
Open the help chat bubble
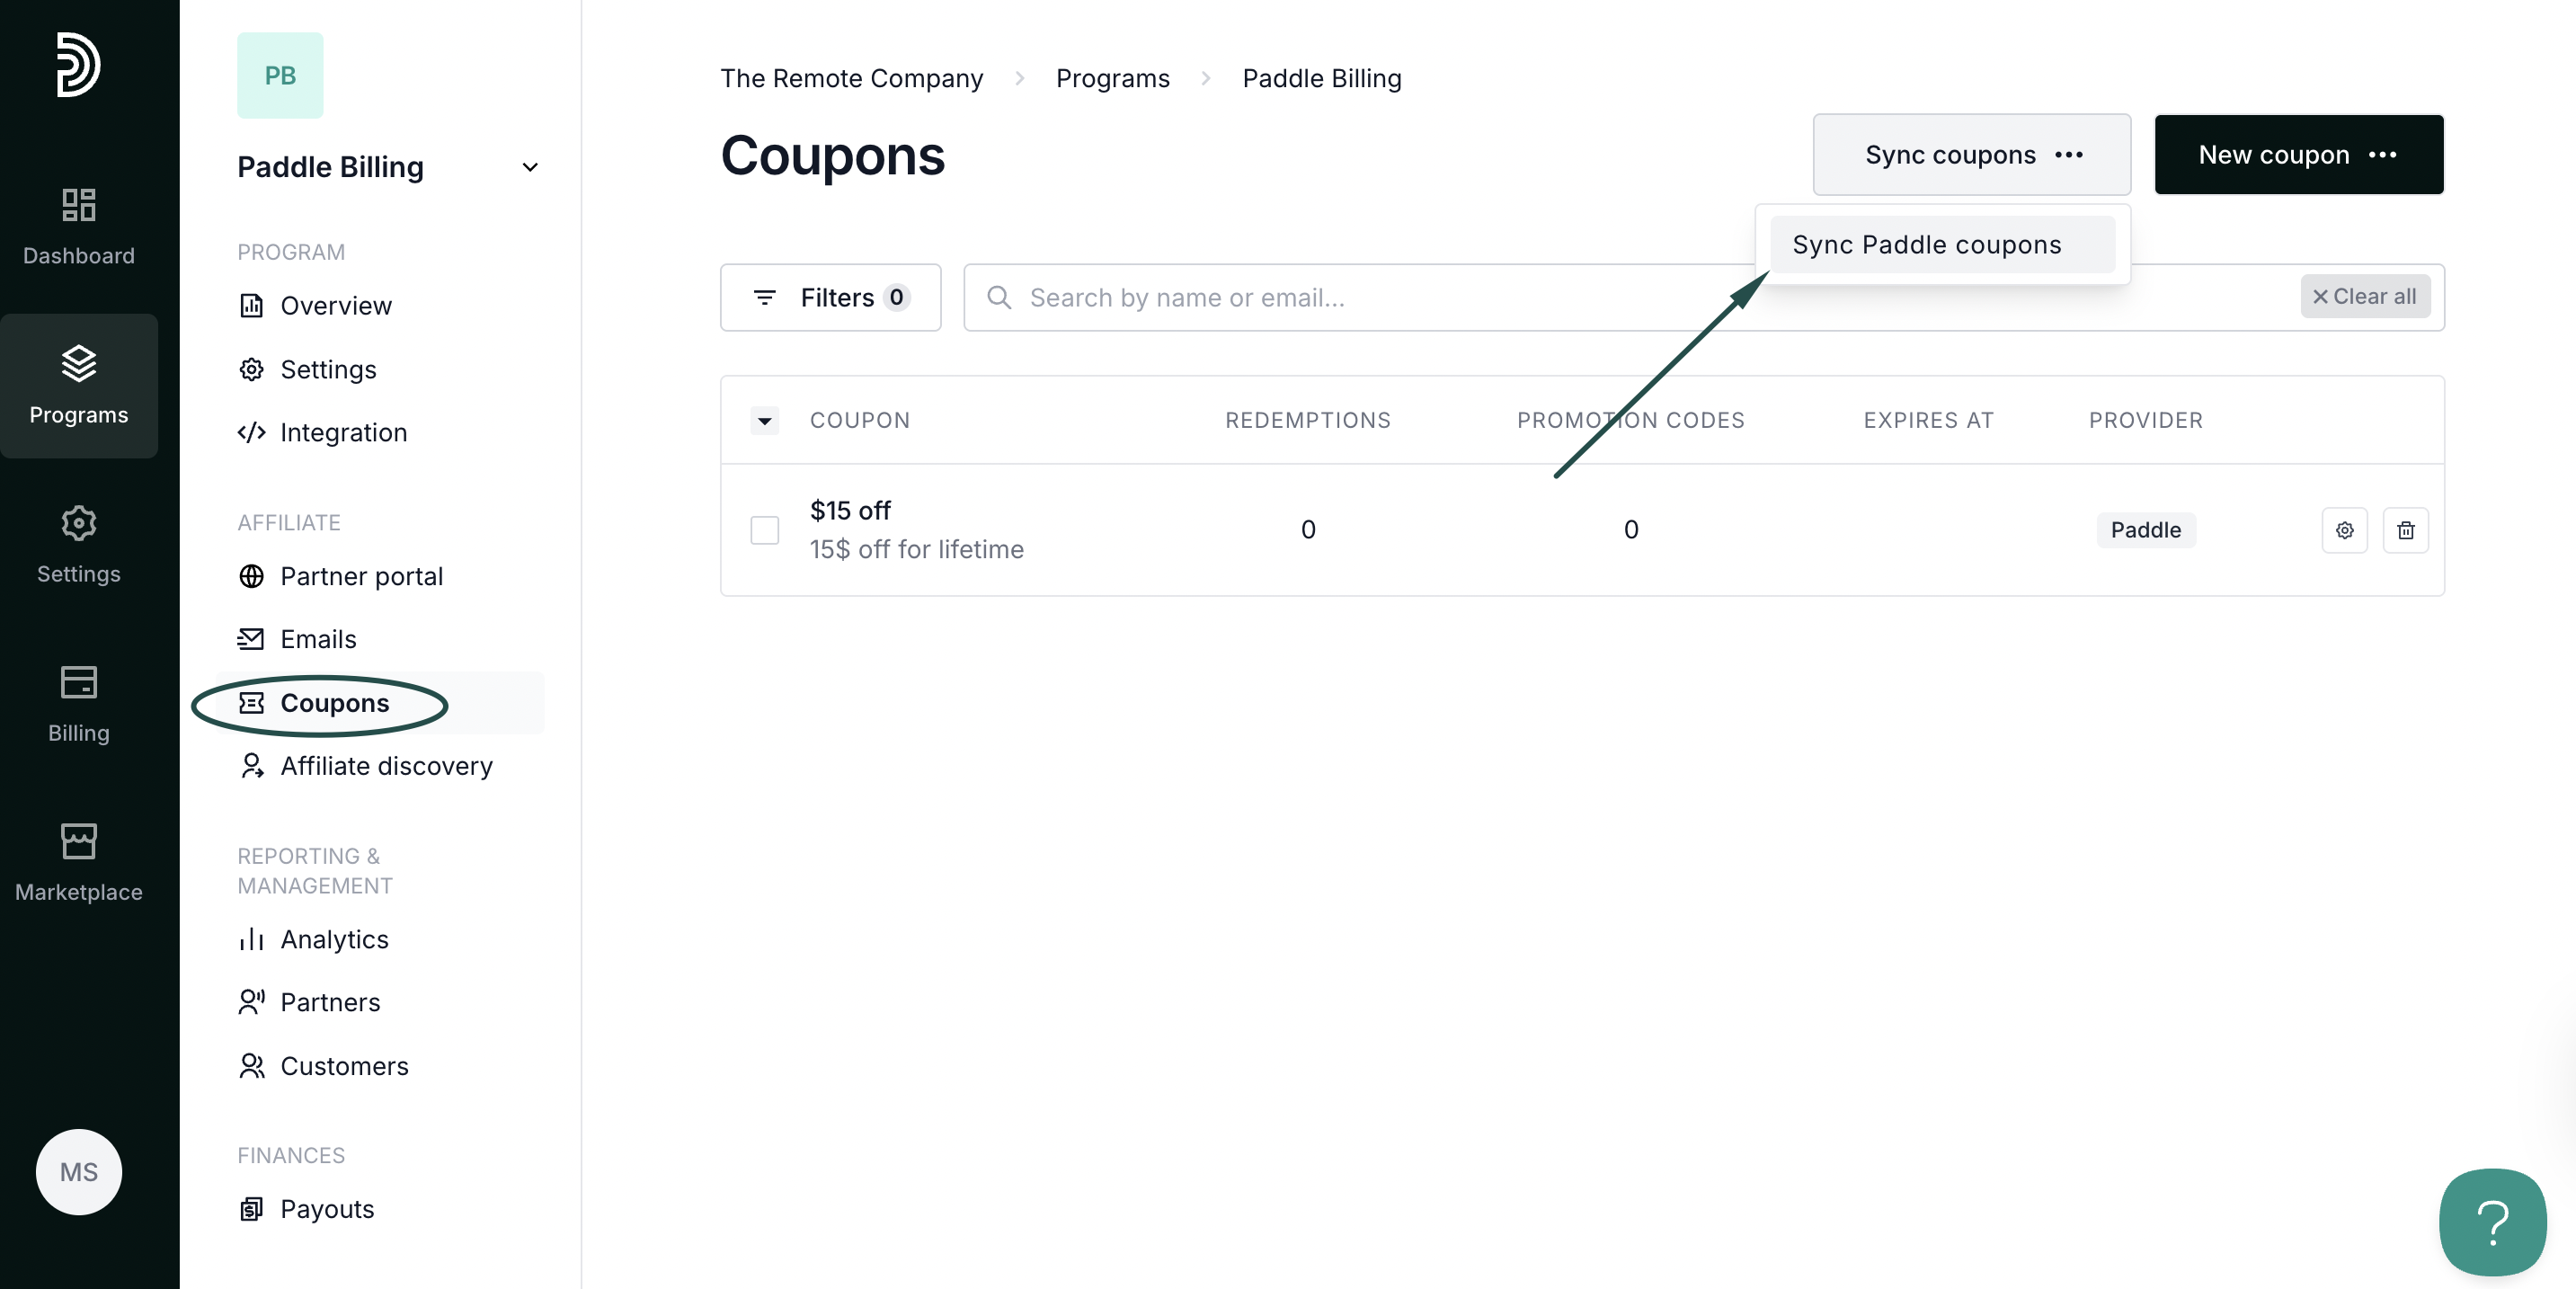tap(2491, 1221)
